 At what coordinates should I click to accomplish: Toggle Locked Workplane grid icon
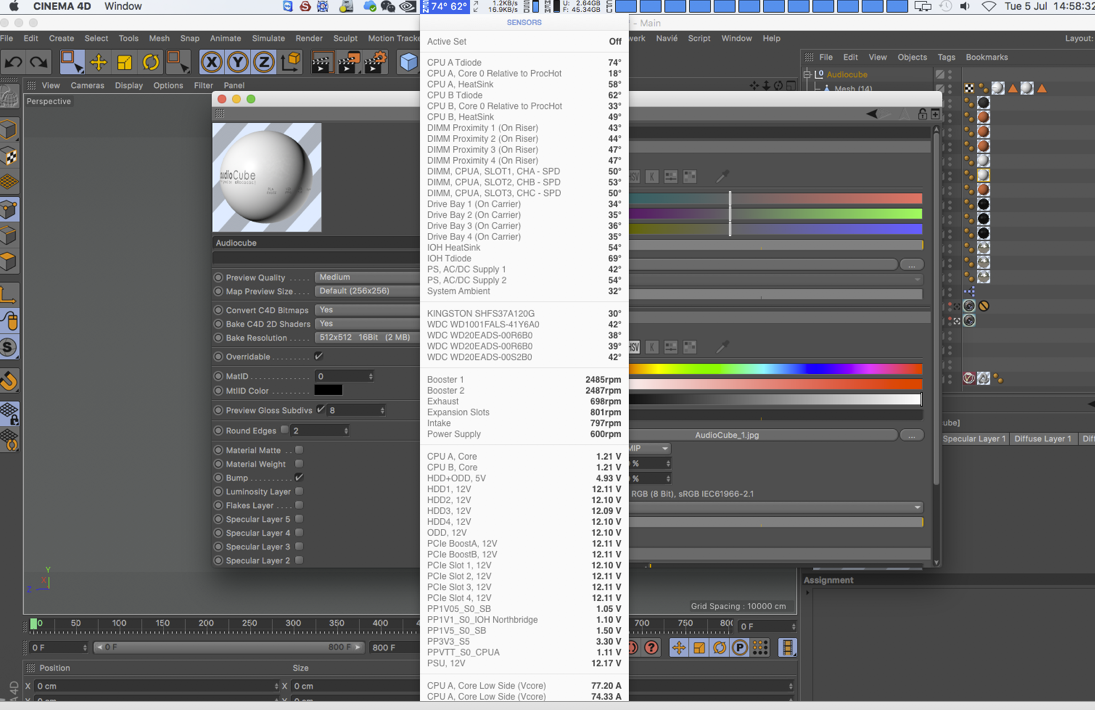[8, 413]
